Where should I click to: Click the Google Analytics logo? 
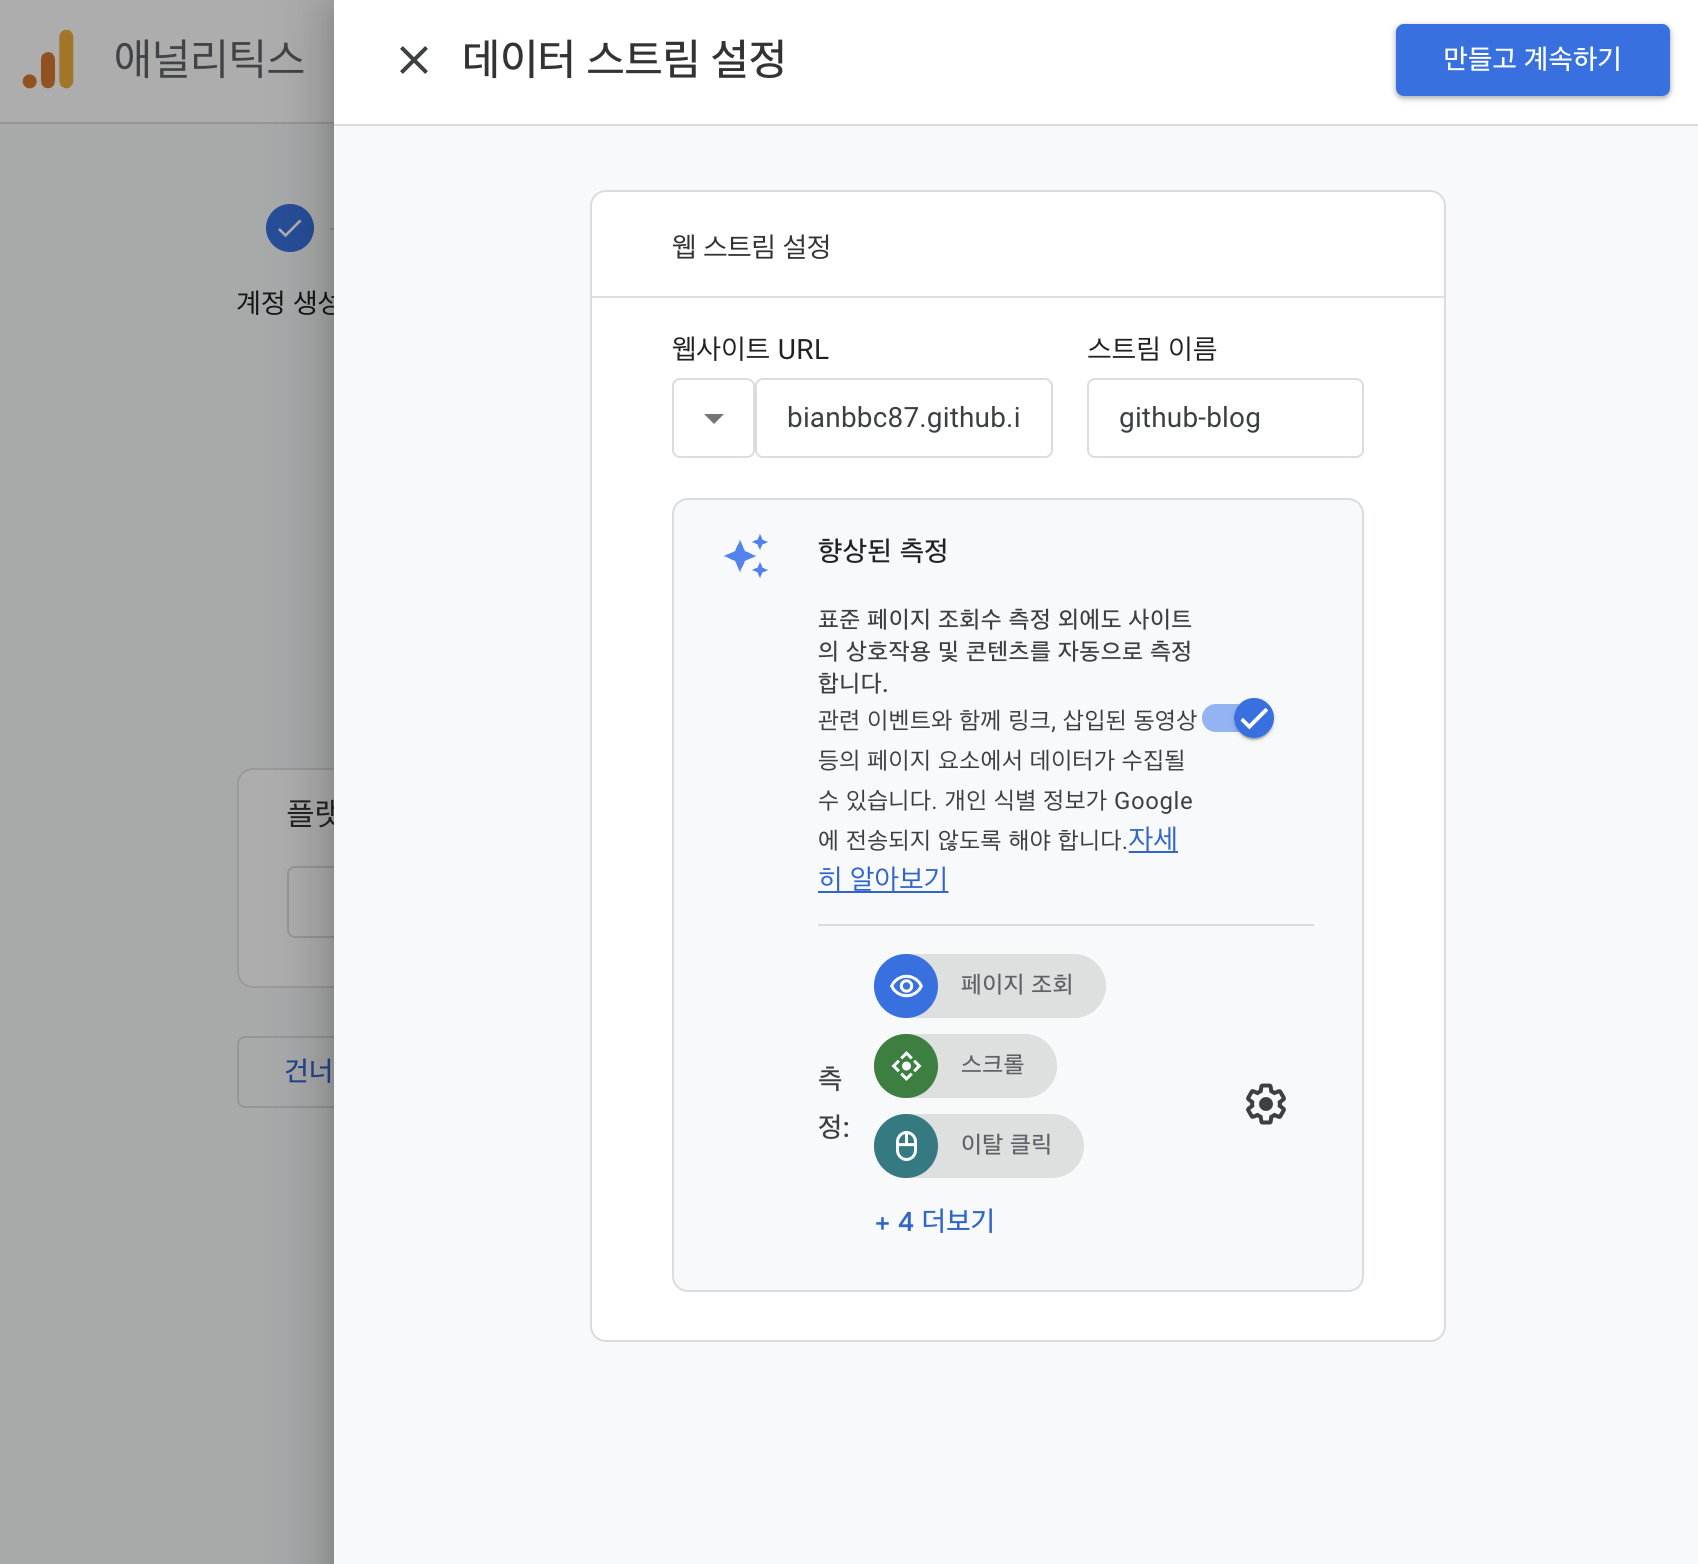pos(49,60)
